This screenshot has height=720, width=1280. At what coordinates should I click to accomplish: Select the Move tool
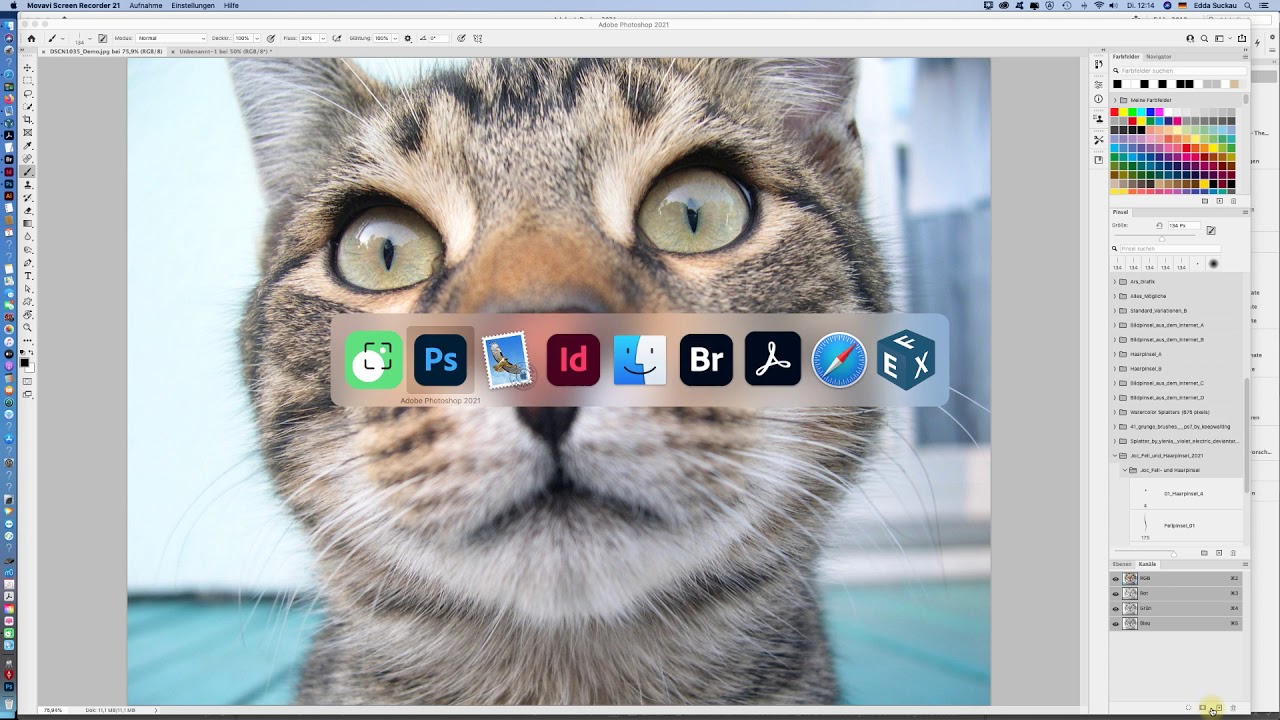point(28,67)
